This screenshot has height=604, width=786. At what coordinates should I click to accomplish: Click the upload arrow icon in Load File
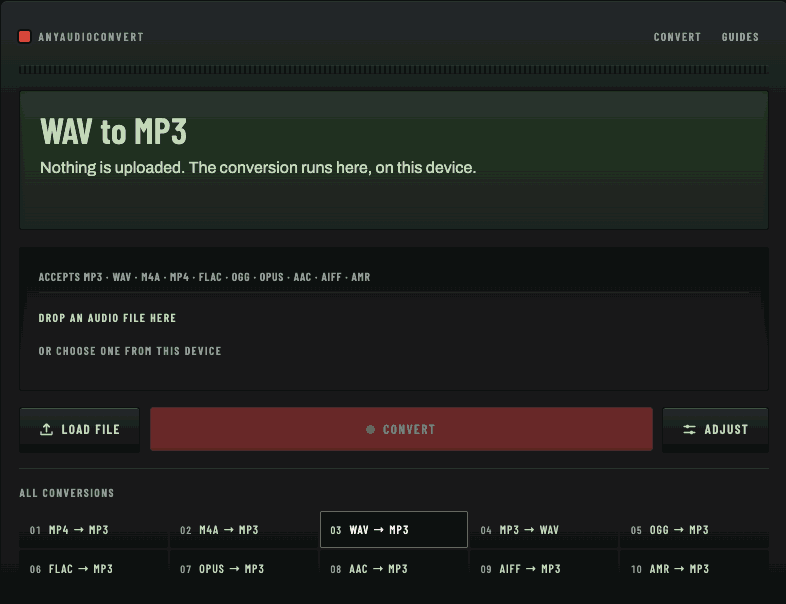(x=46, y=430)
